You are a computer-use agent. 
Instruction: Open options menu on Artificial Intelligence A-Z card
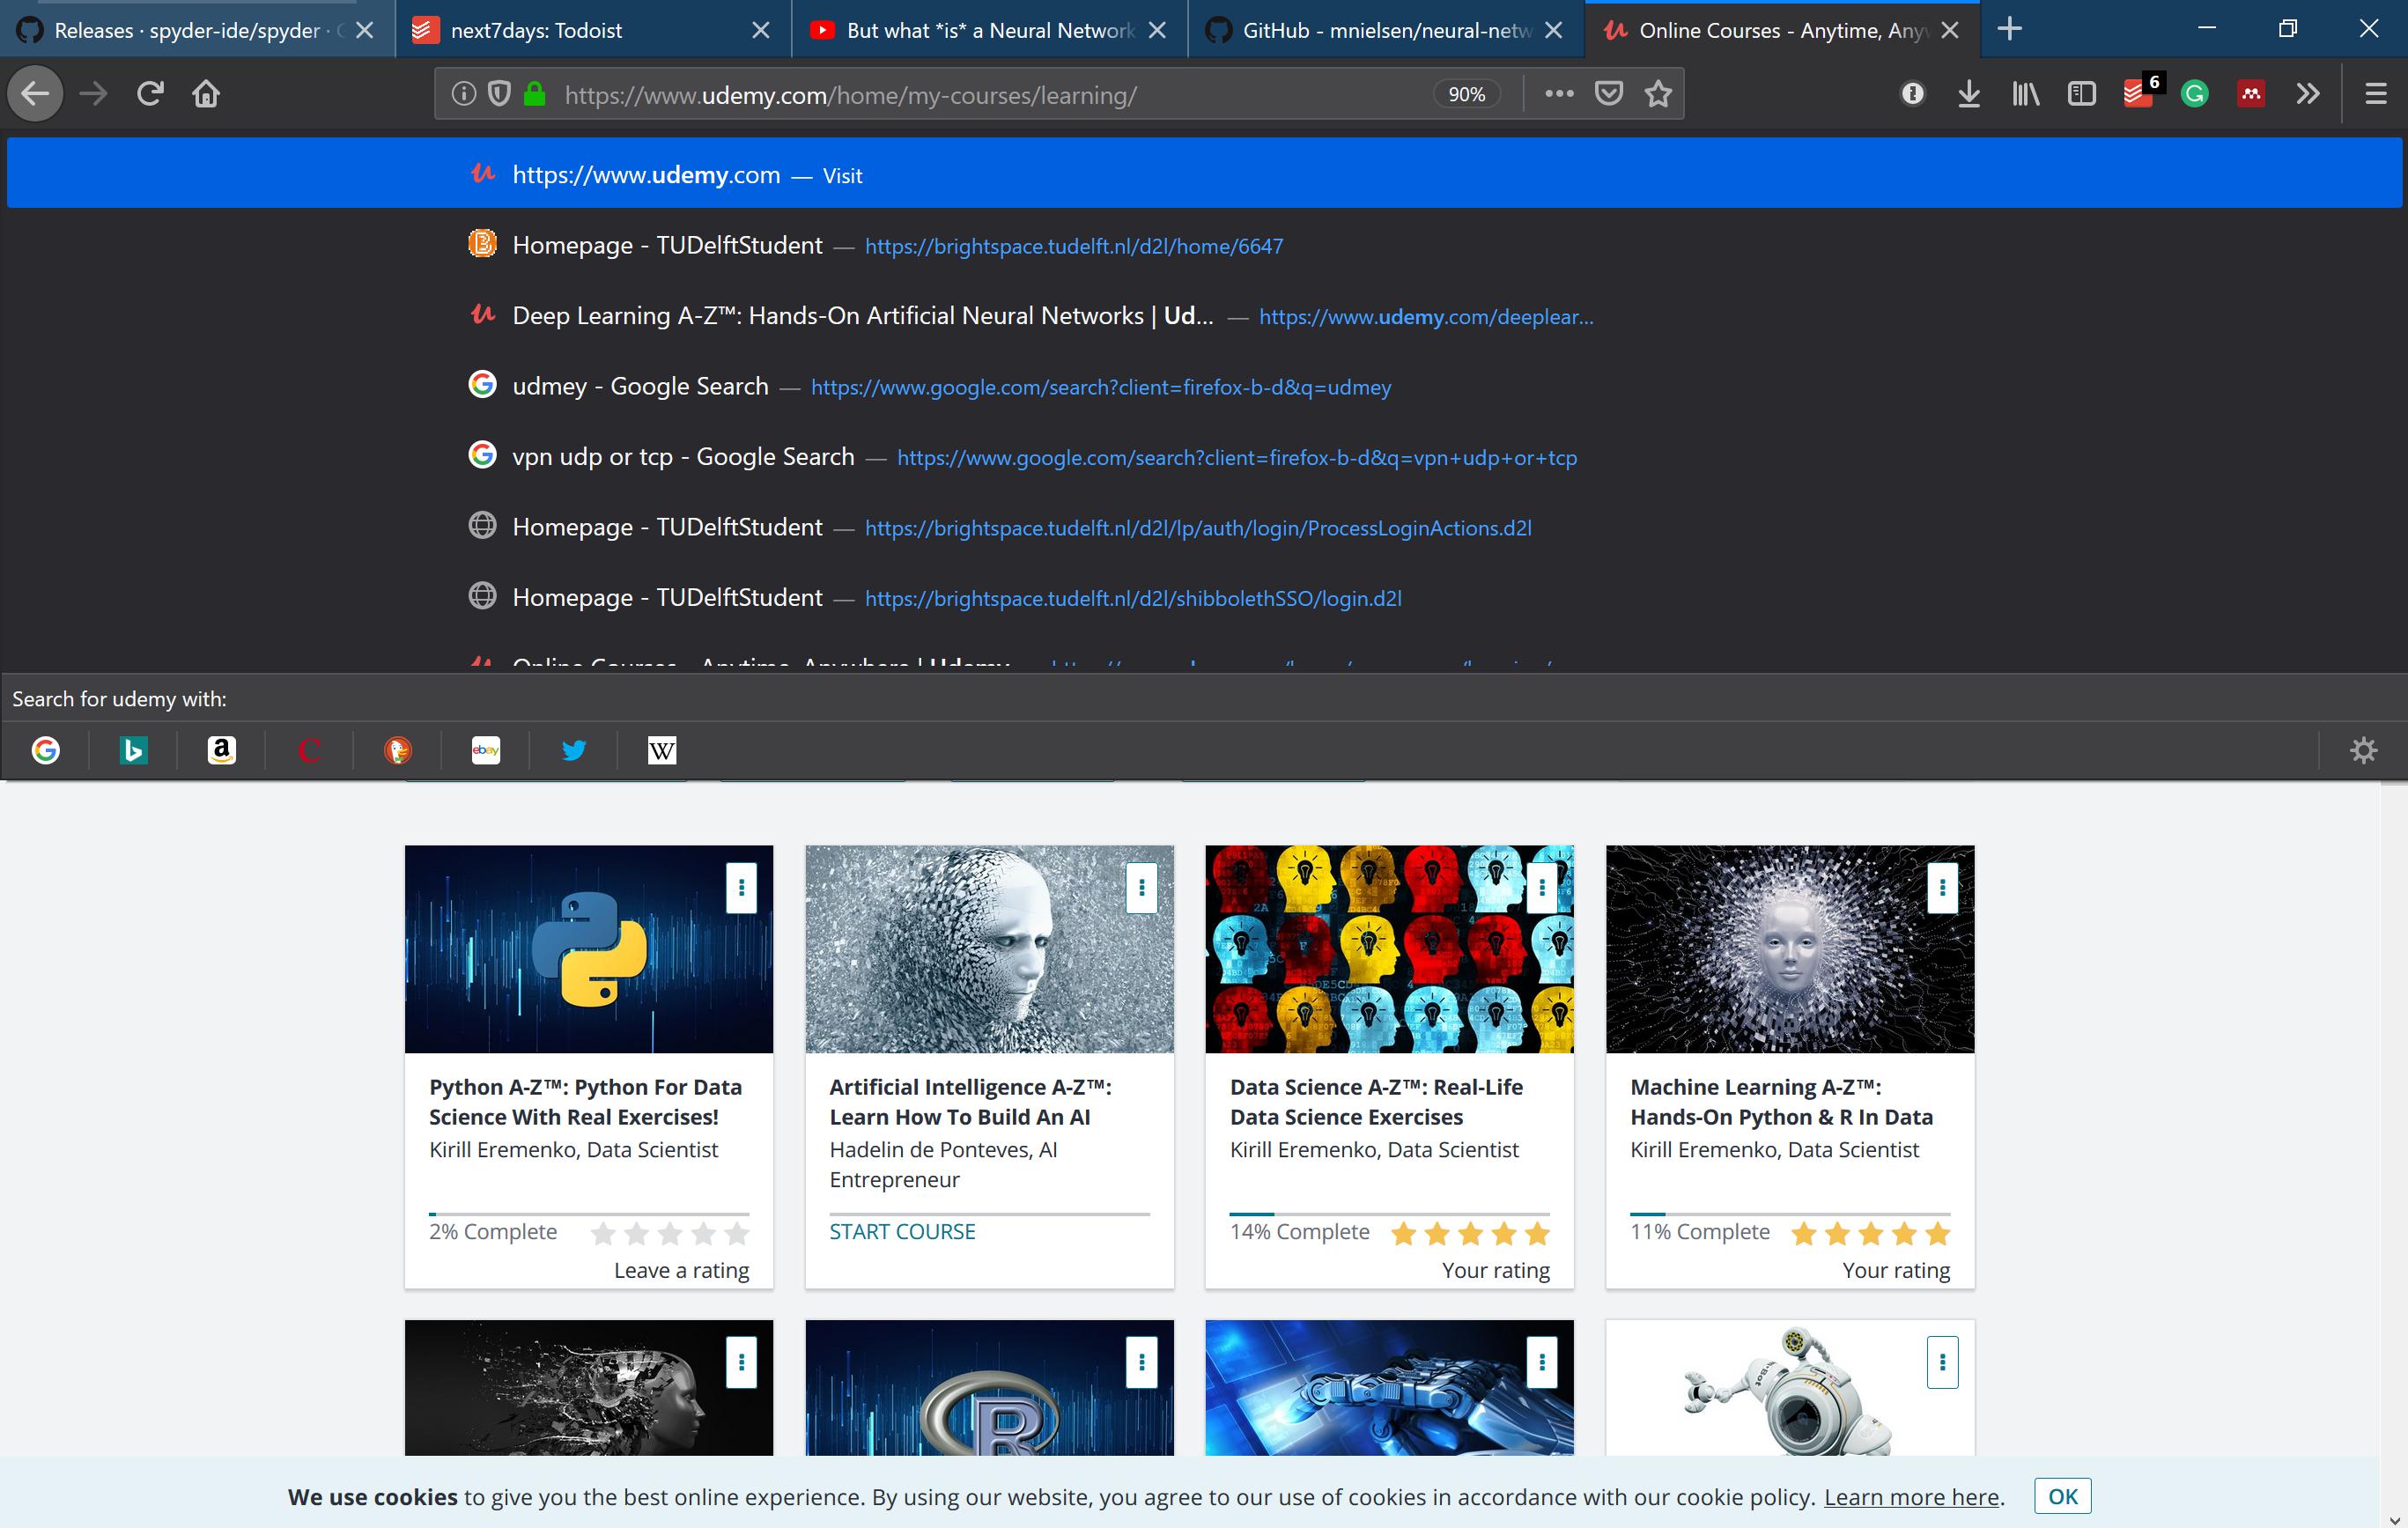(x=1141, y=887)
